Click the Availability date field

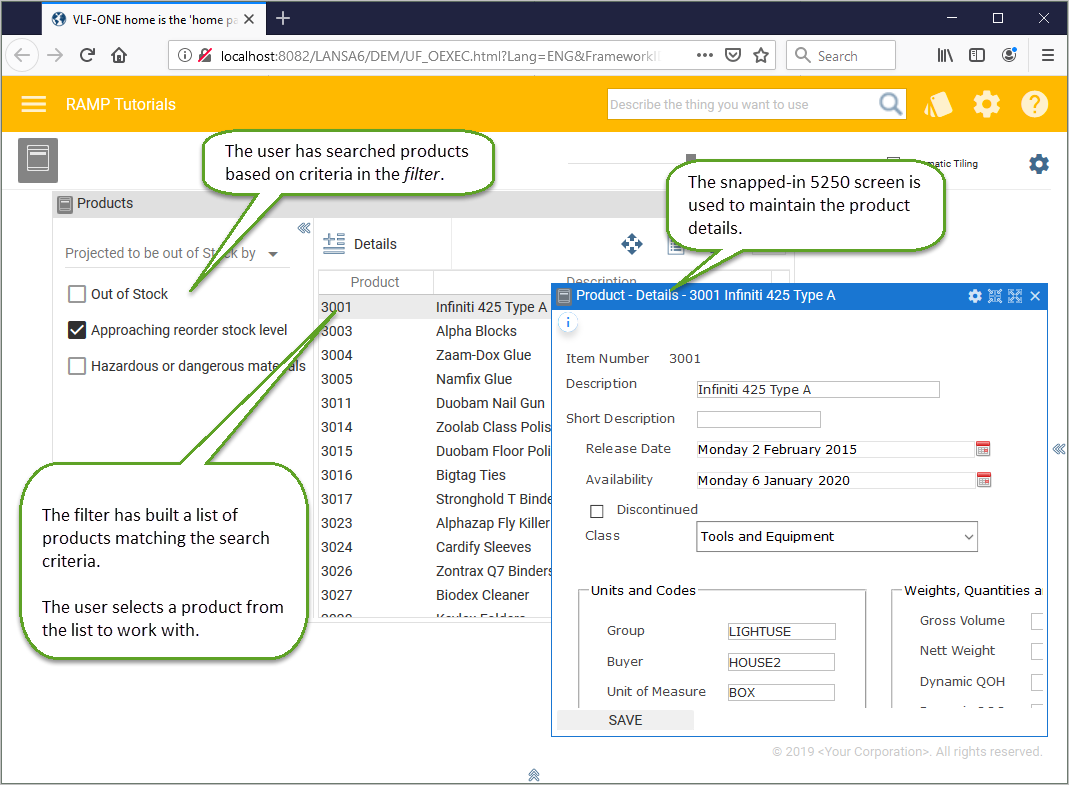[x=836, y=480]
